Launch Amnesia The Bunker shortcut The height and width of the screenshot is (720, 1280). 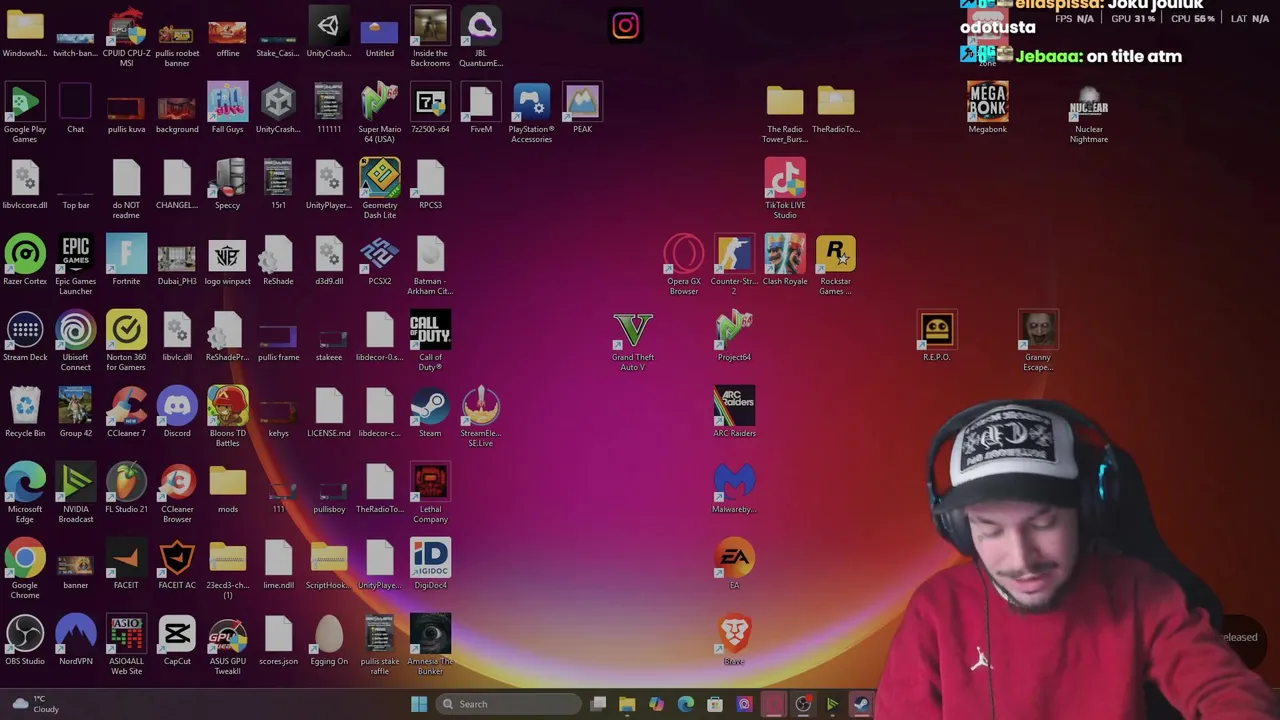430,645
